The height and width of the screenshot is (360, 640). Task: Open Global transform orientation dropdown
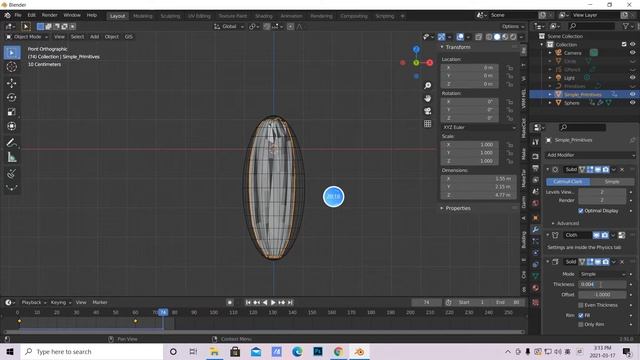pyautogui.click(x=229, y=27)
